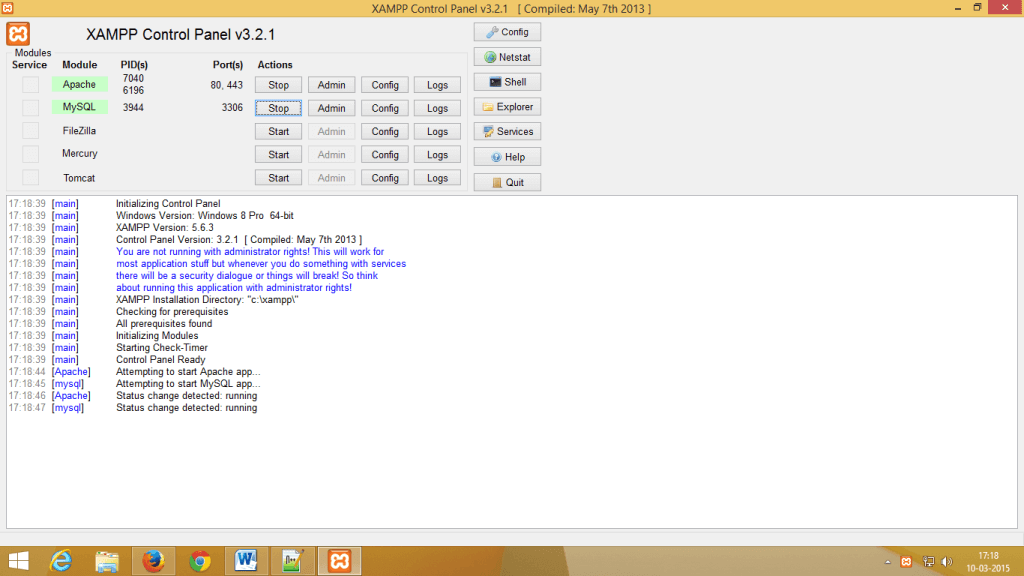
Task: Open the Services button
Action: click(x=507, y=131)
